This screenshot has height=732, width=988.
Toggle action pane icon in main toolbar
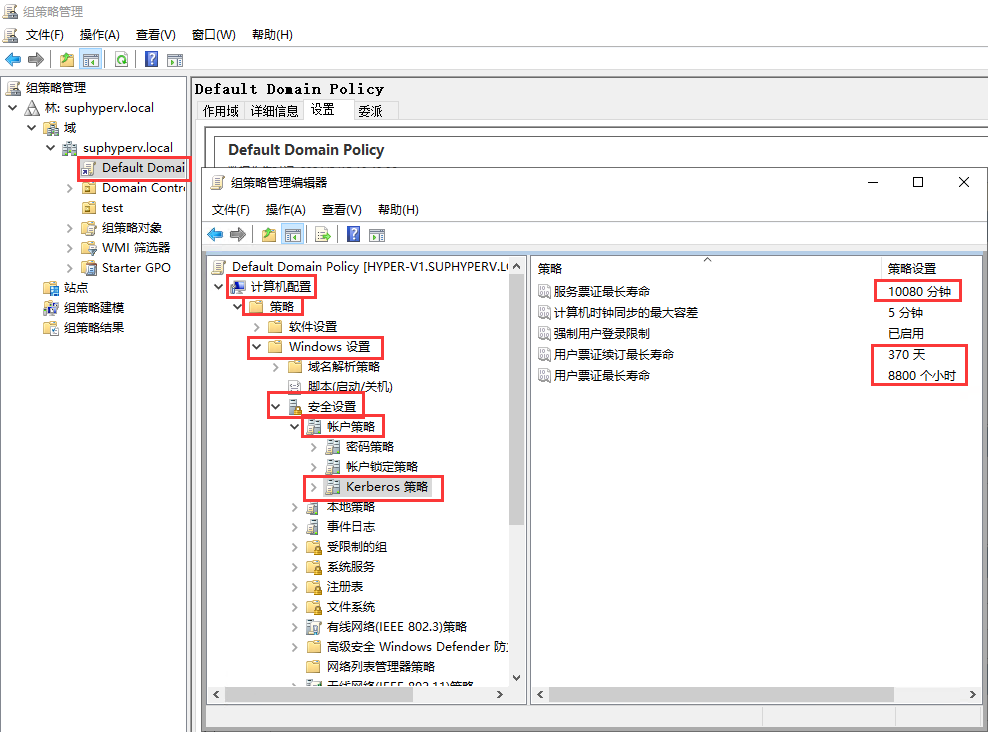click(175, 60)
